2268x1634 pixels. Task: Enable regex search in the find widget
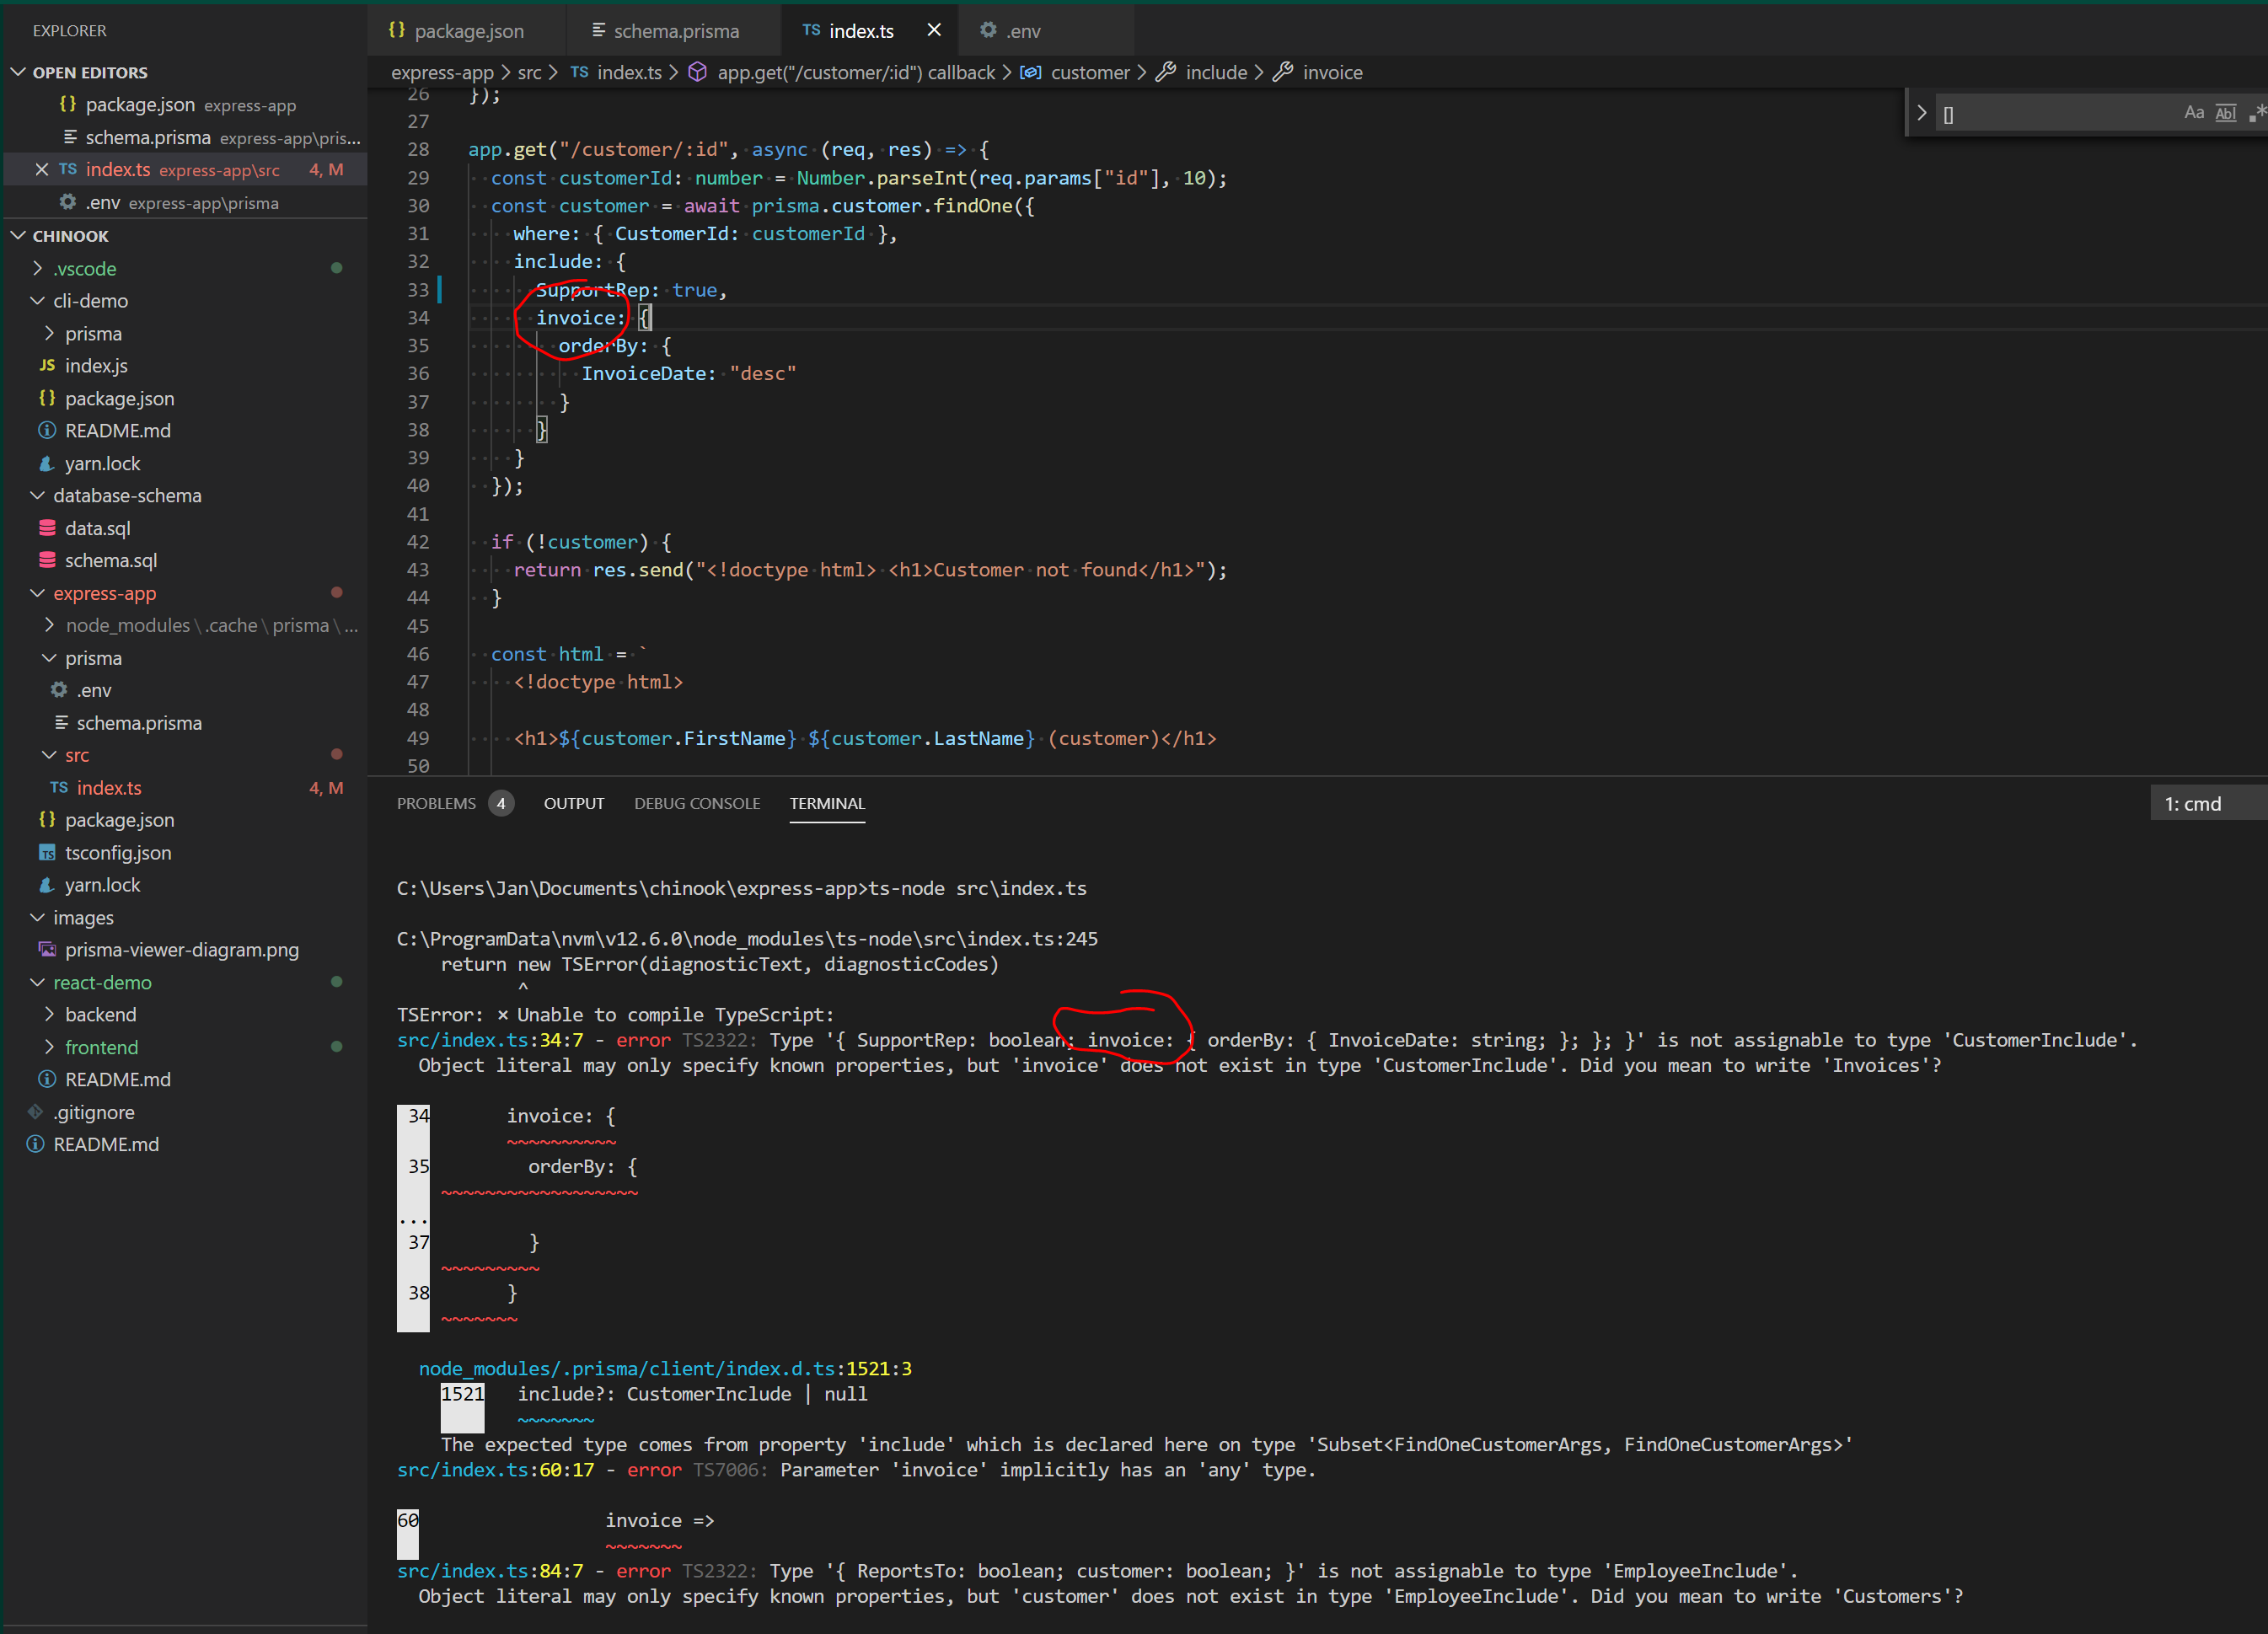[2257, 113]
